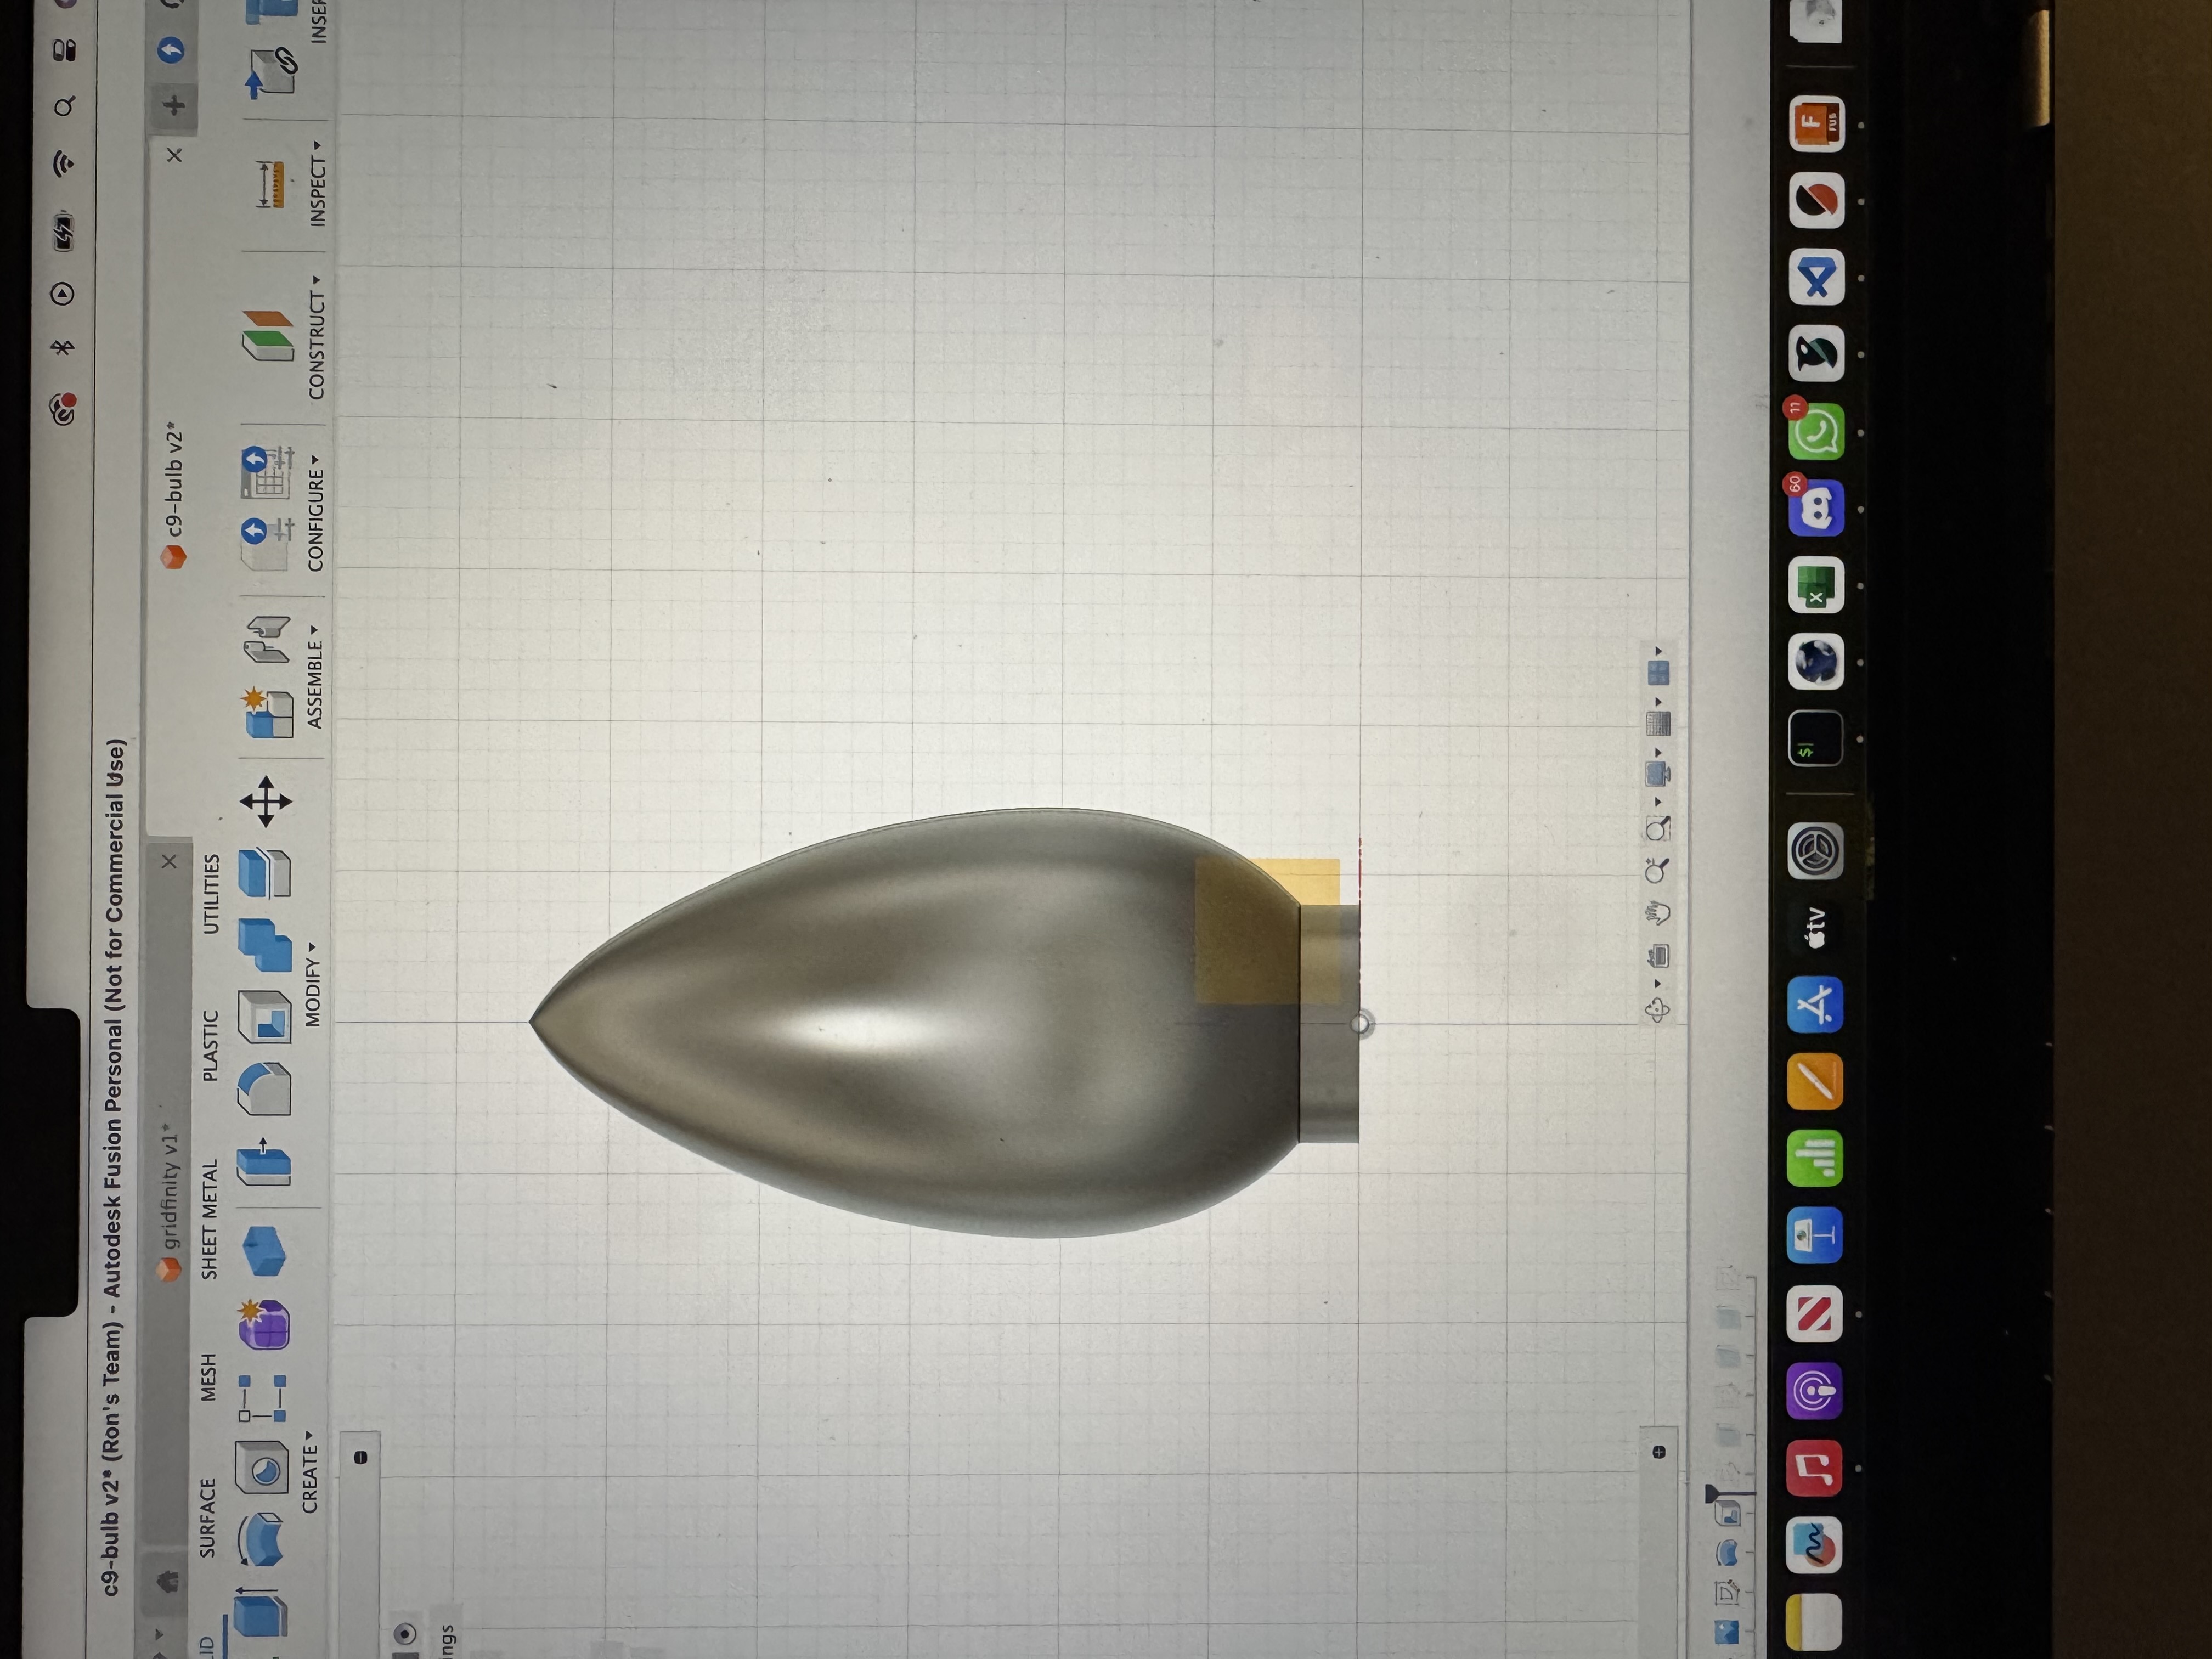Image resolution: width=2212 pixels, height=1659 pixels.
Task: Switch to the UTILITIES ribbon tab
Action: click(x=211, y=893)
